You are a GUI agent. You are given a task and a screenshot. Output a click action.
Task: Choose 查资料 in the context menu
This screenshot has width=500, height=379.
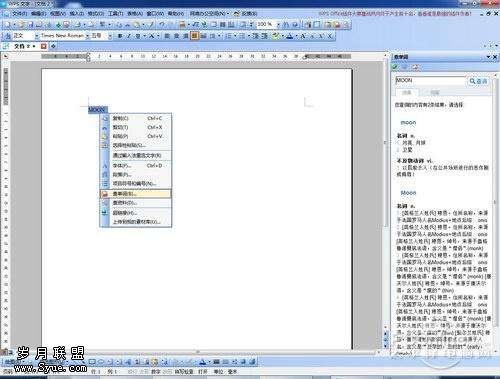(x=136, y=203)
